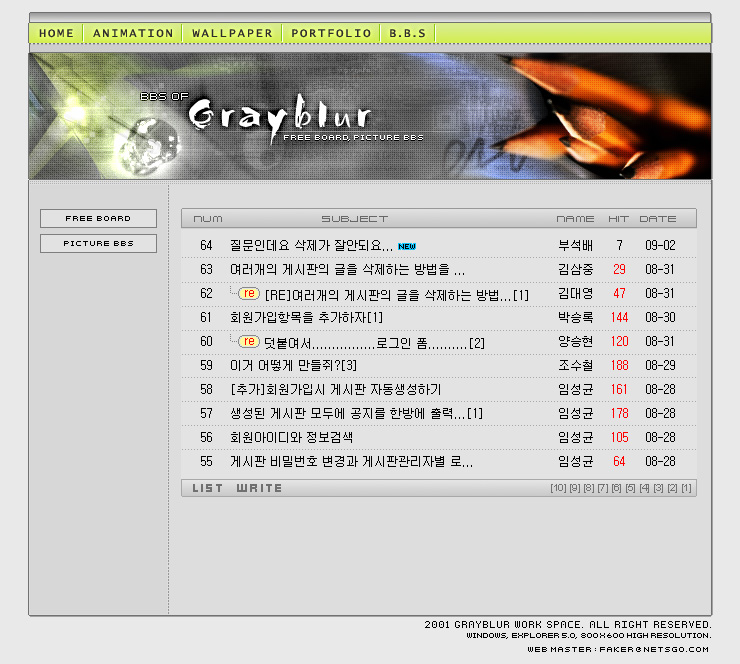Open post 58 [추가] subject link
The image size is (740, 664).
tap(336, 389)
